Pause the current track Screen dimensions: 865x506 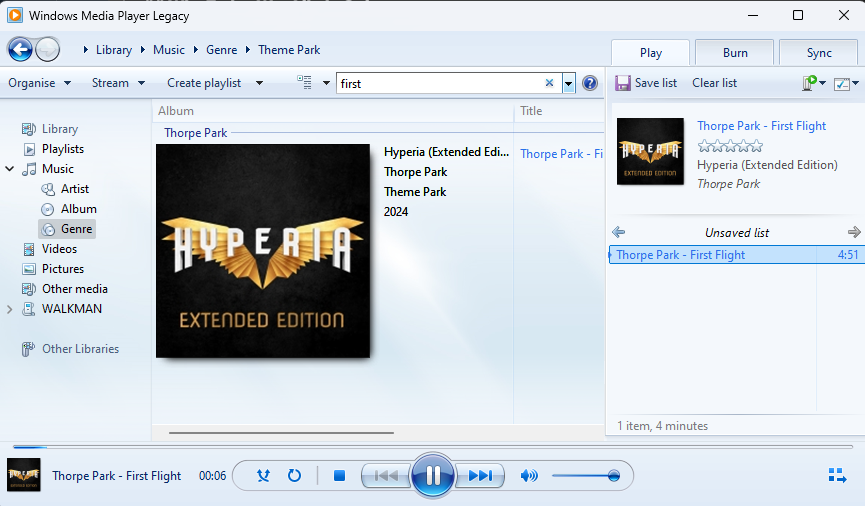(x=433, y=475)
